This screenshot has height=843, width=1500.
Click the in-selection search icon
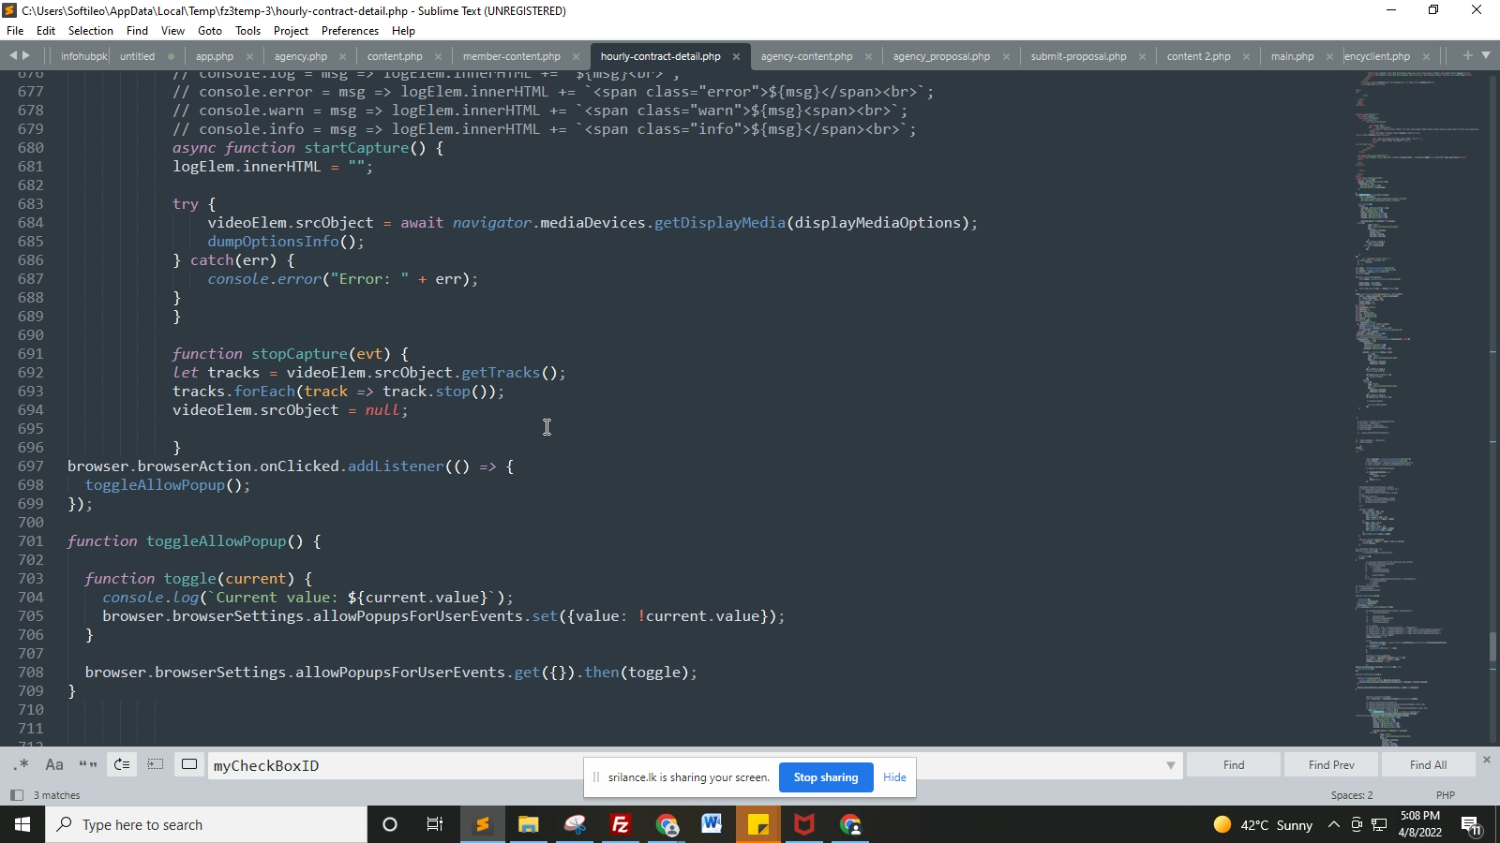[x=156, y=765]
